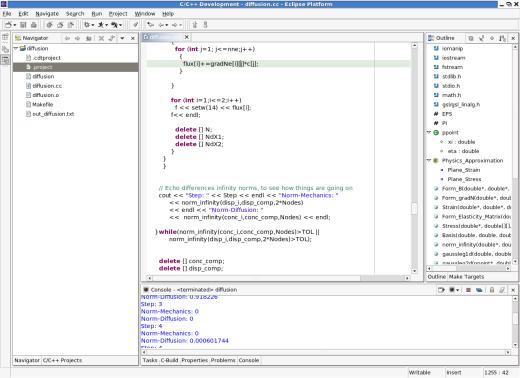This screenshot has height=378, width=520.
Task: Click the Debug bug icon in the toolbar
Action: pos(87,25)
